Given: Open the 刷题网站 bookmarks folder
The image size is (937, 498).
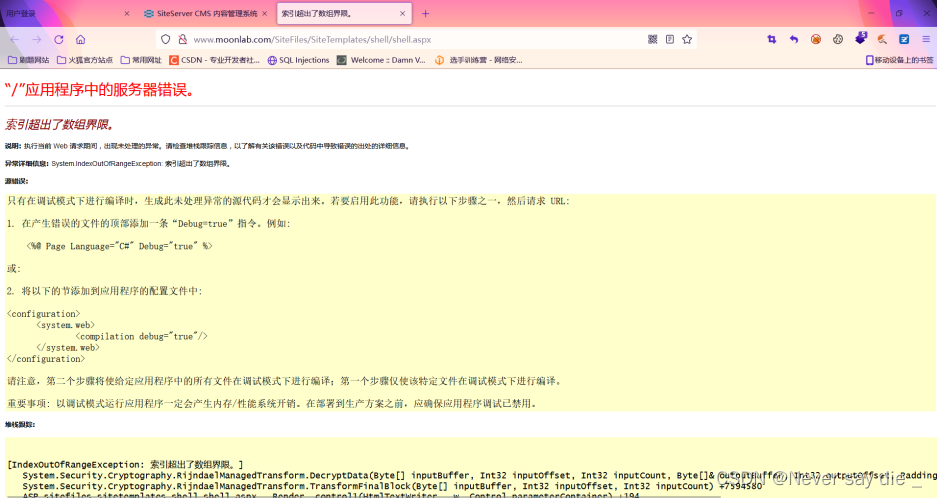Looking at the screenshot, I should [29, 60].
